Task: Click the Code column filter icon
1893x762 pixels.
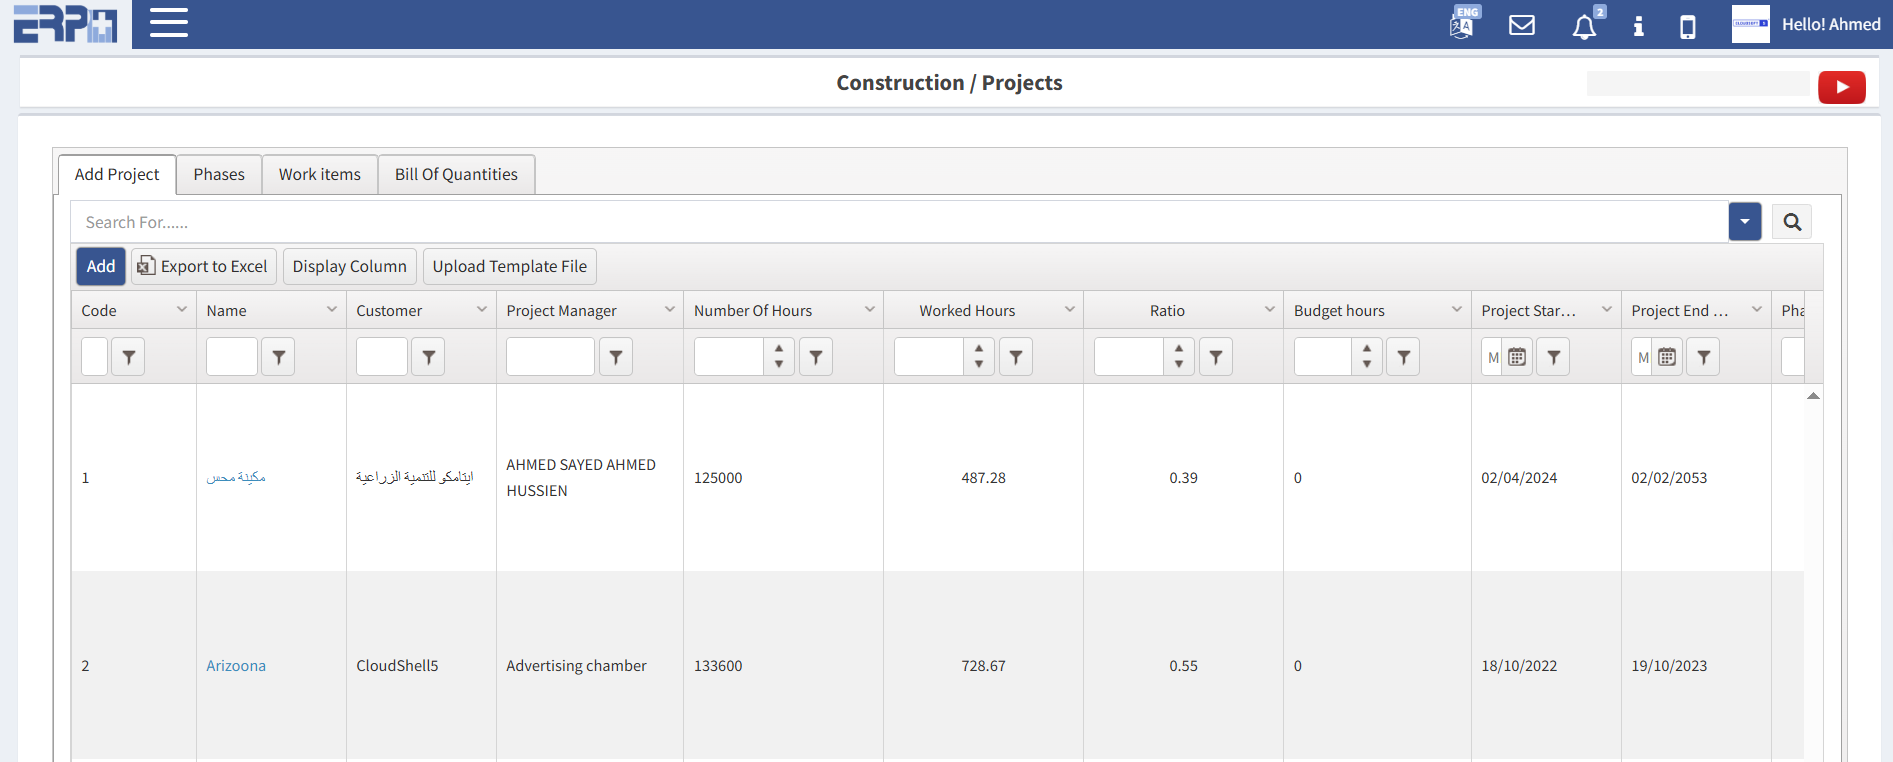Action: click(x=128, y=357)
